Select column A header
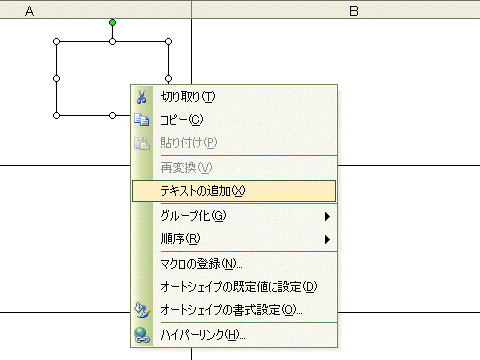480x360 pixels. point(95,10)
